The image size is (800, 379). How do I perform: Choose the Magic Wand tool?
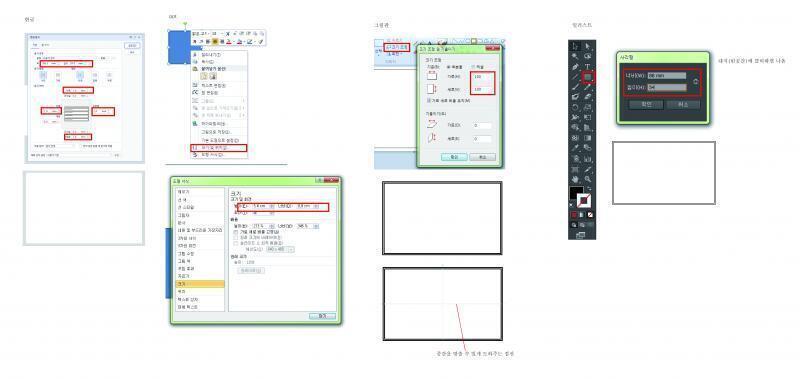(575, 56)
